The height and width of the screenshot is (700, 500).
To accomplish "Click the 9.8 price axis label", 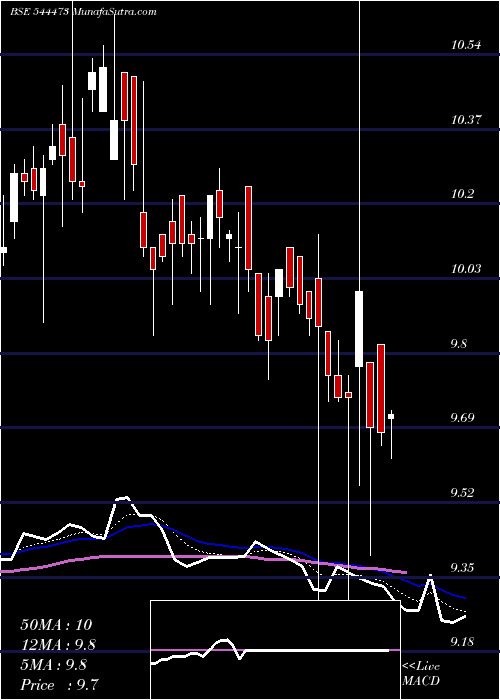I will (x=460, y=344).
